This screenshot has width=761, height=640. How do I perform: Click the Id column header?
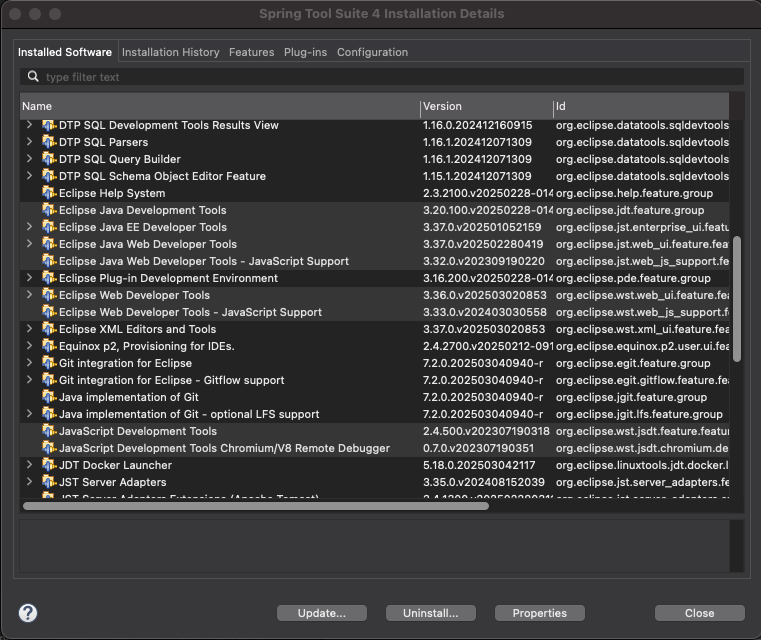coord(641,106)
